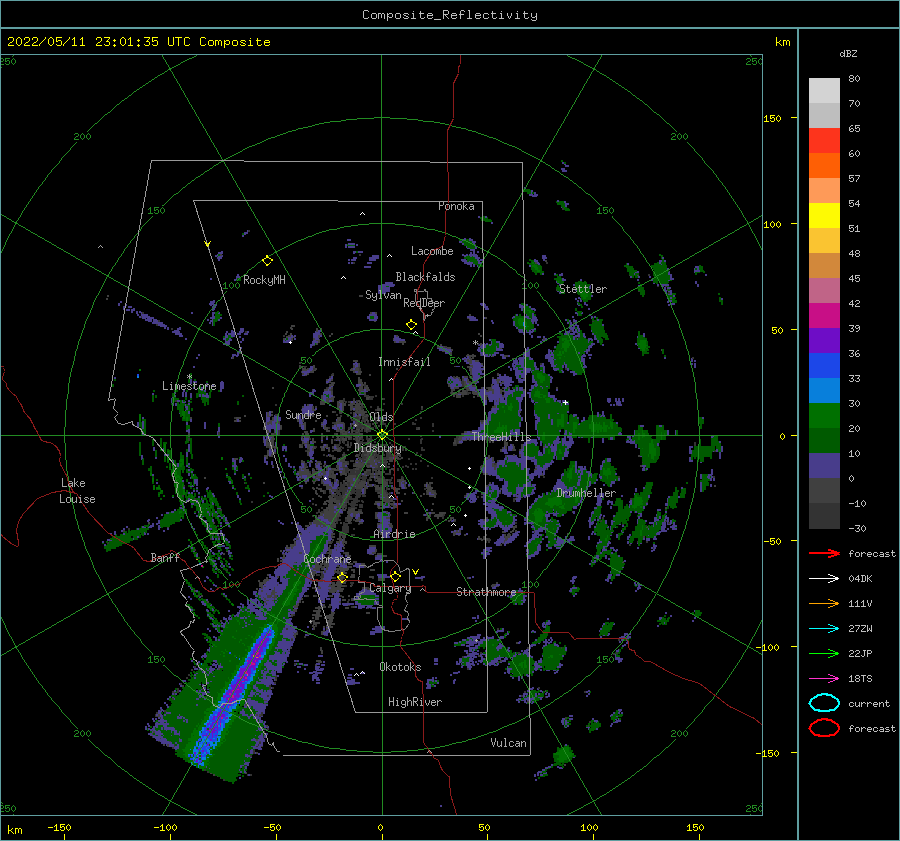Click the Olds label

(x=381, y=417)
